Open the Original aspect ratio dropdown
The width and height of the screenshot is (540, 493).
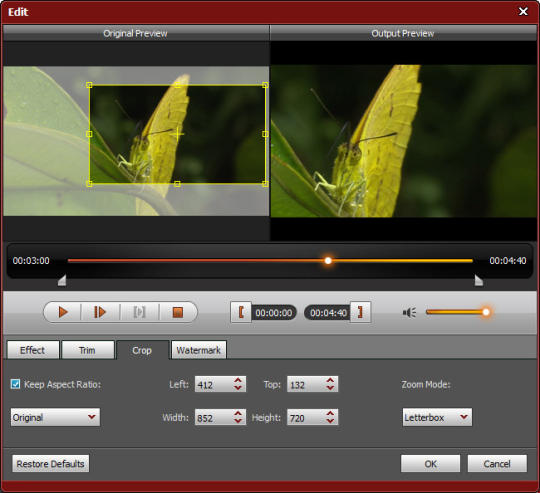(55, 417)
